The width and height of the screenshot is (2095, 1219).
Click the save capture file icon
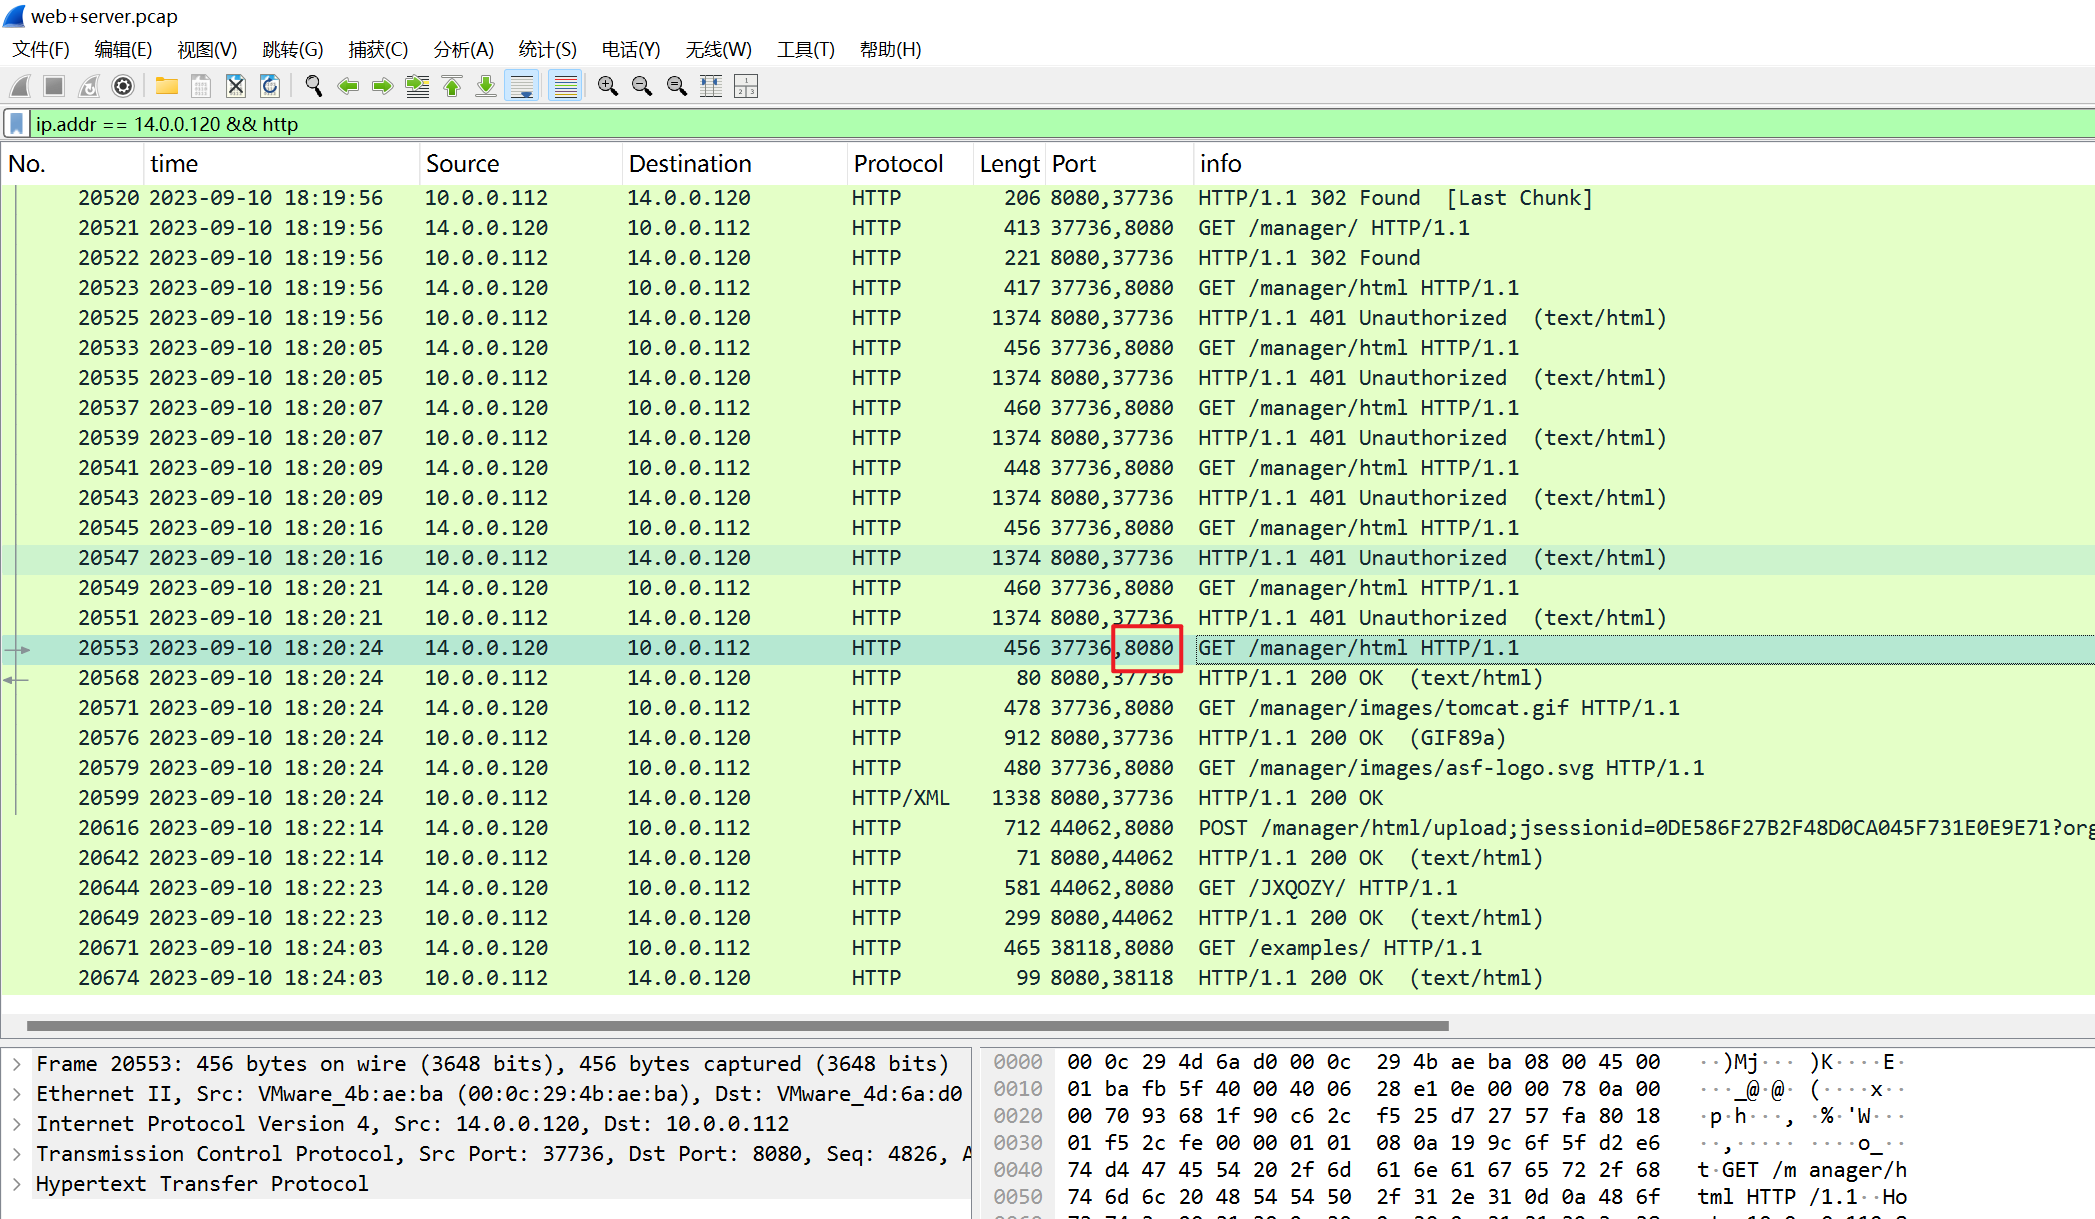click(201, 86)
